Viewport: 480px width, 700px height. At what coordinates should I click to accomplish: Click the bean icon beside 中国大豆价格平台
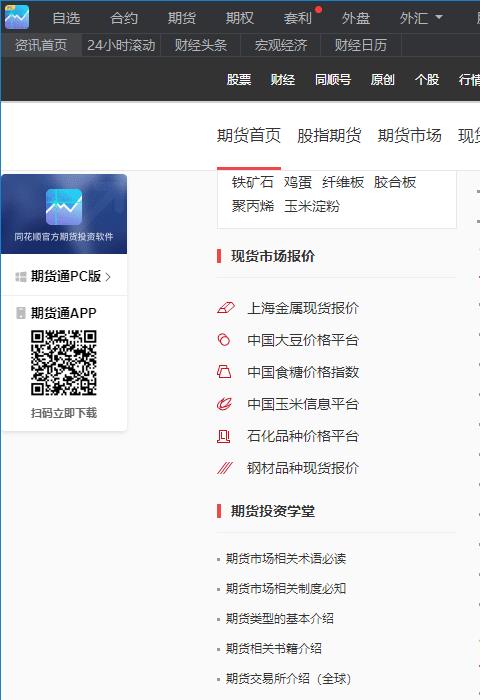tap(224, 340)
